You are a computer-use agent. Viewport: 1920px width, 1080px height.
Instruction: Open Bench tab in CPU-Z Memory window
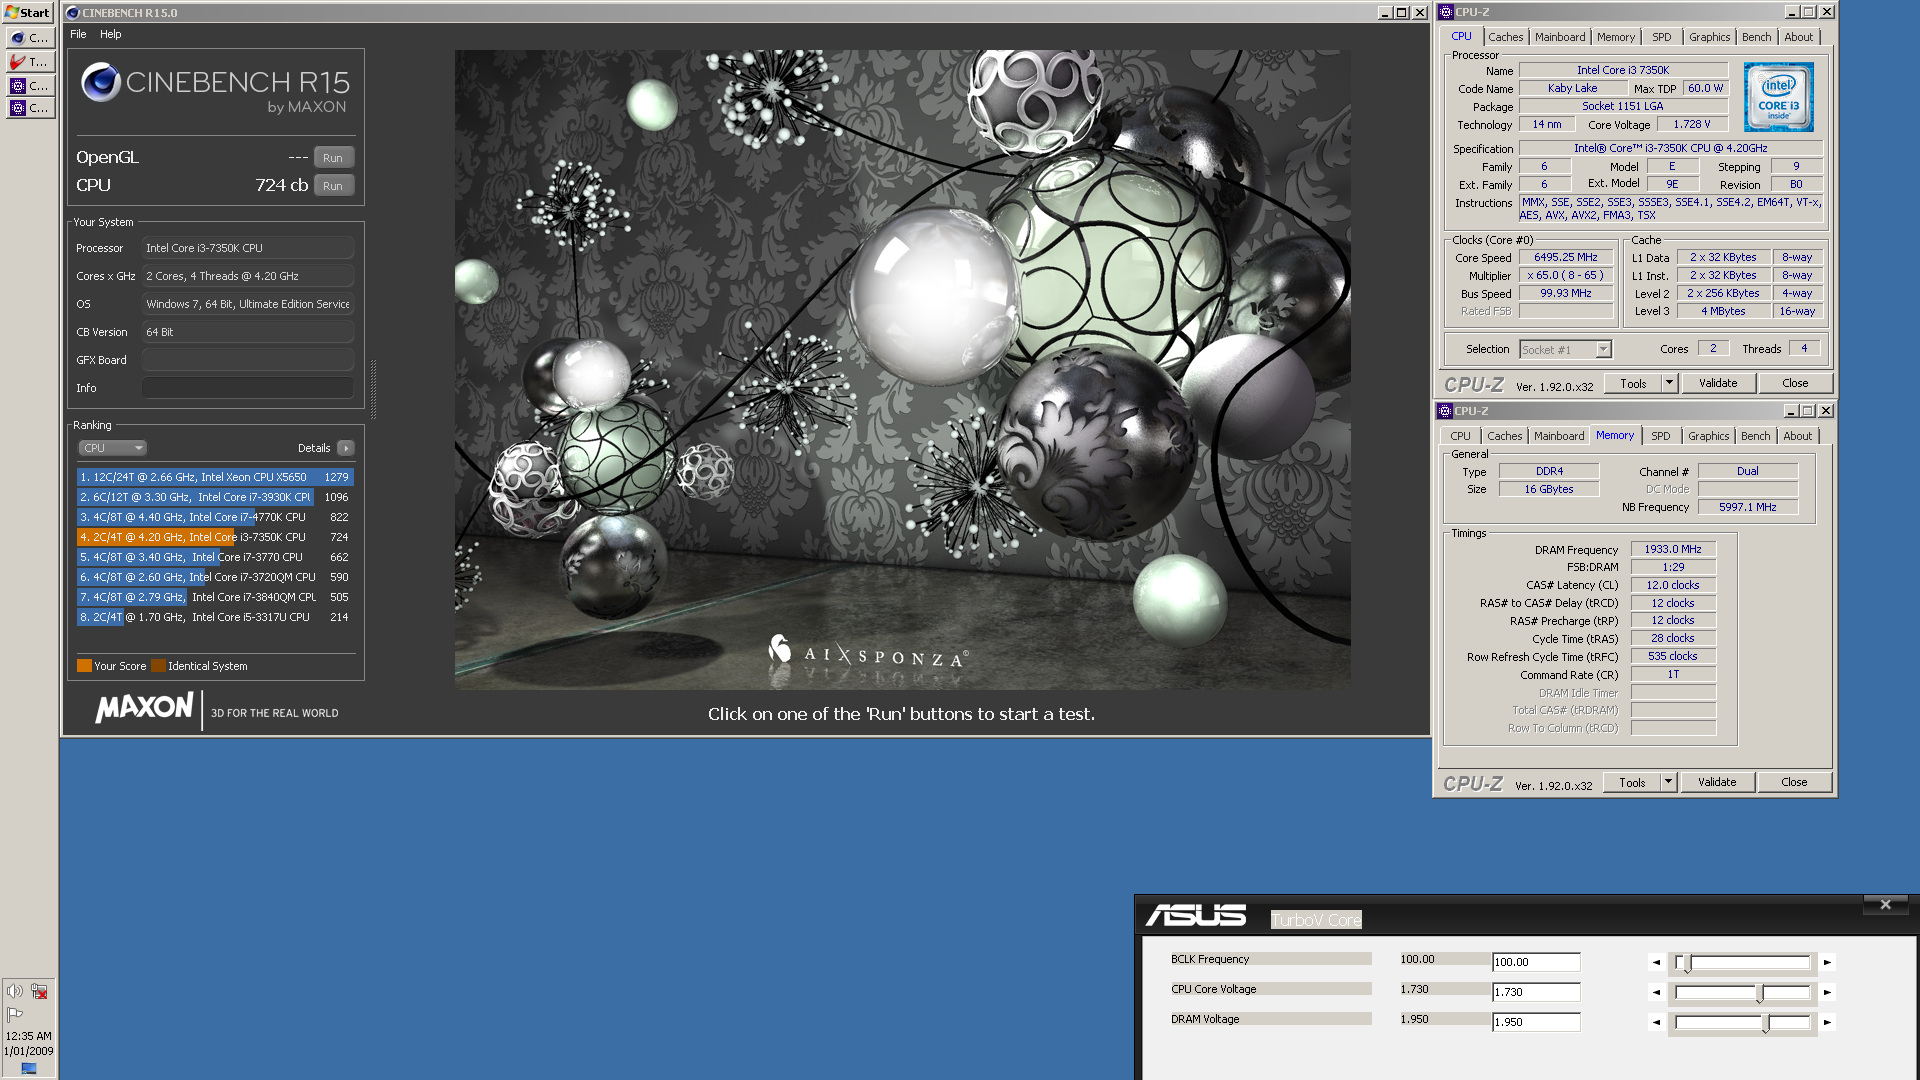(1755, 436)
